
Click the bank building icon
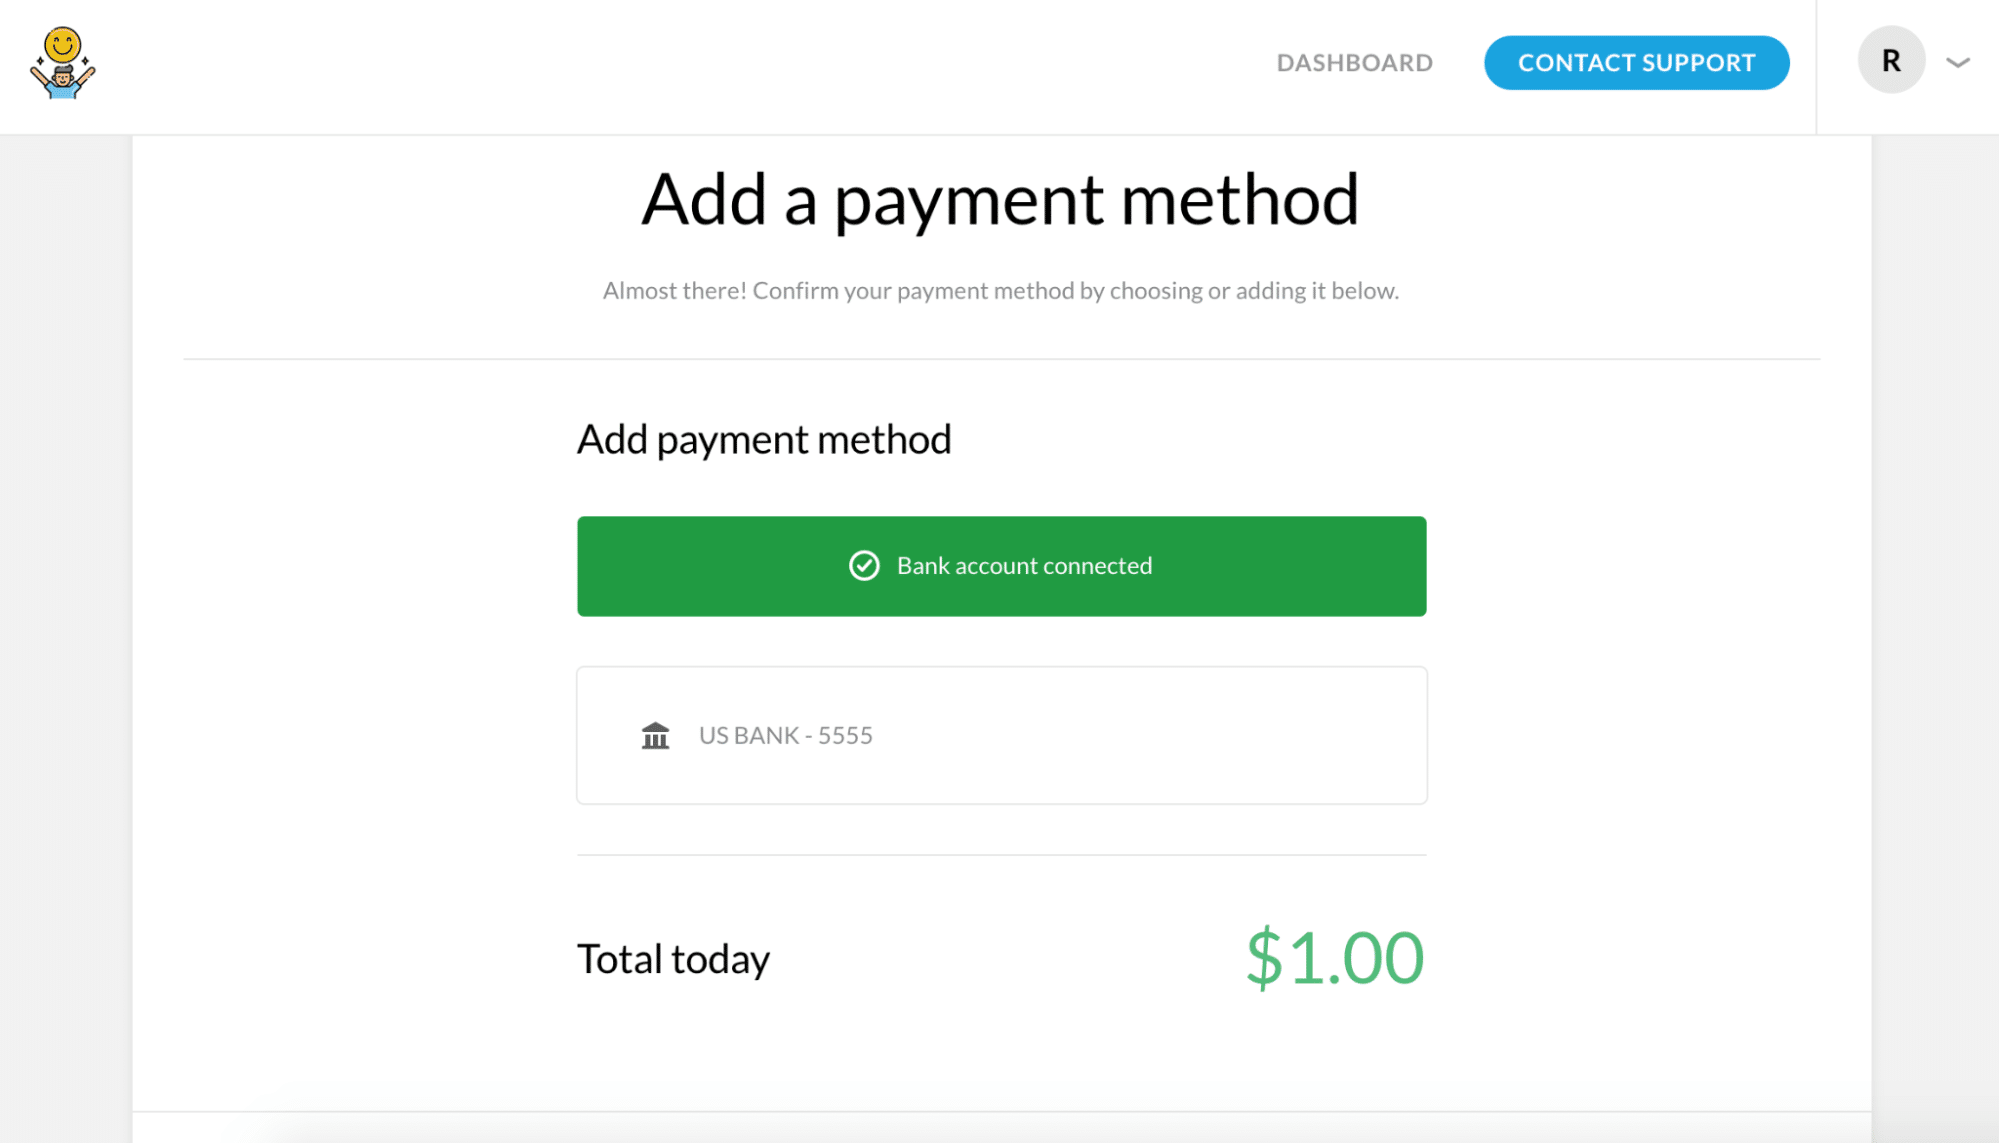point(655,736)
